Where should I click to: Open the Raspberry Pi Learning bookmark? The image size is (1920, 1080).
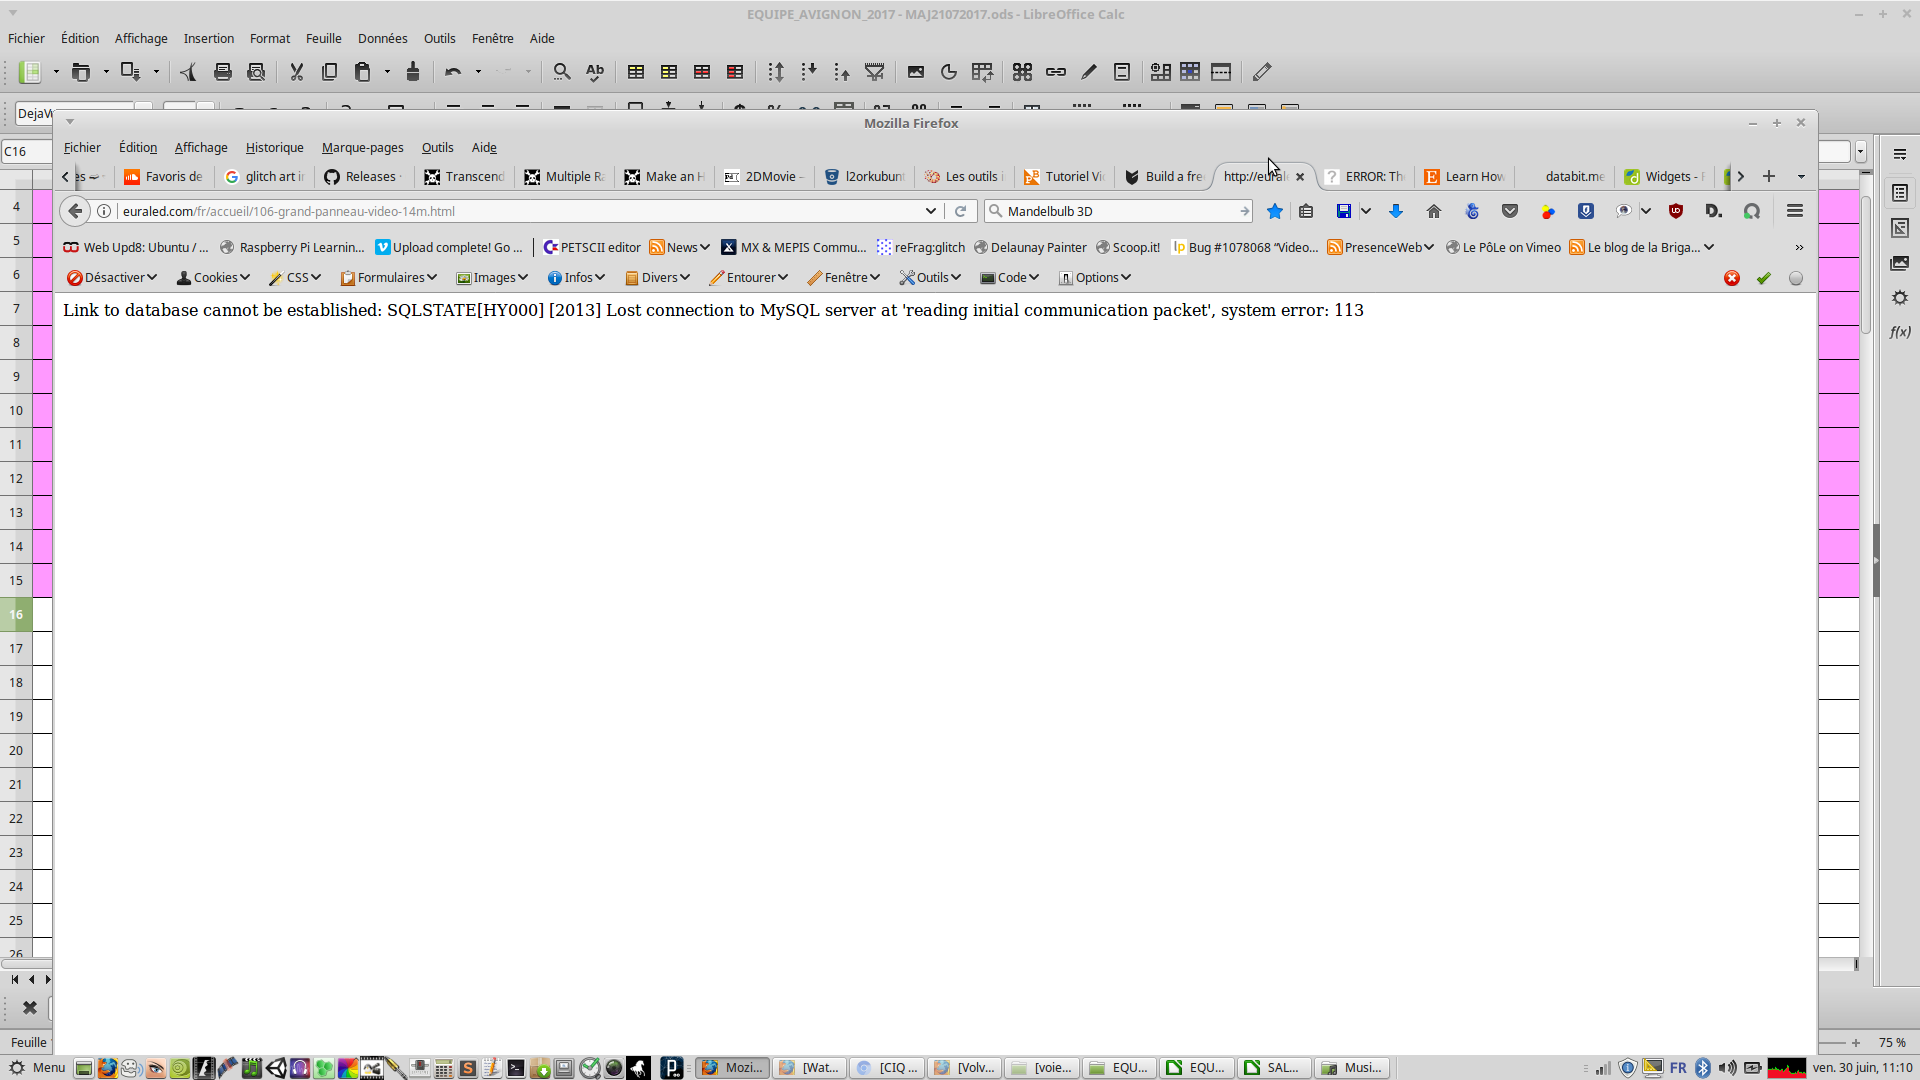[292, 247]
